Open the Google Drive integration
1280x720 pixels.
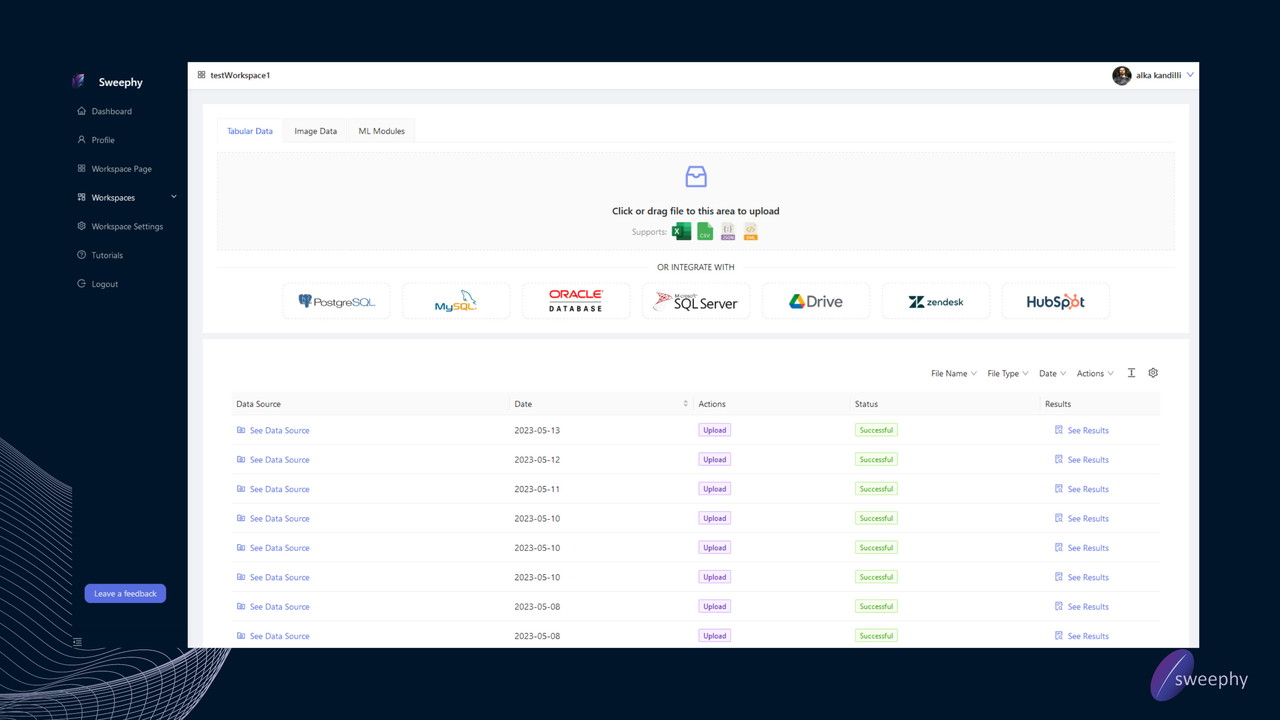pyautogui.click(x=816, y=301)
